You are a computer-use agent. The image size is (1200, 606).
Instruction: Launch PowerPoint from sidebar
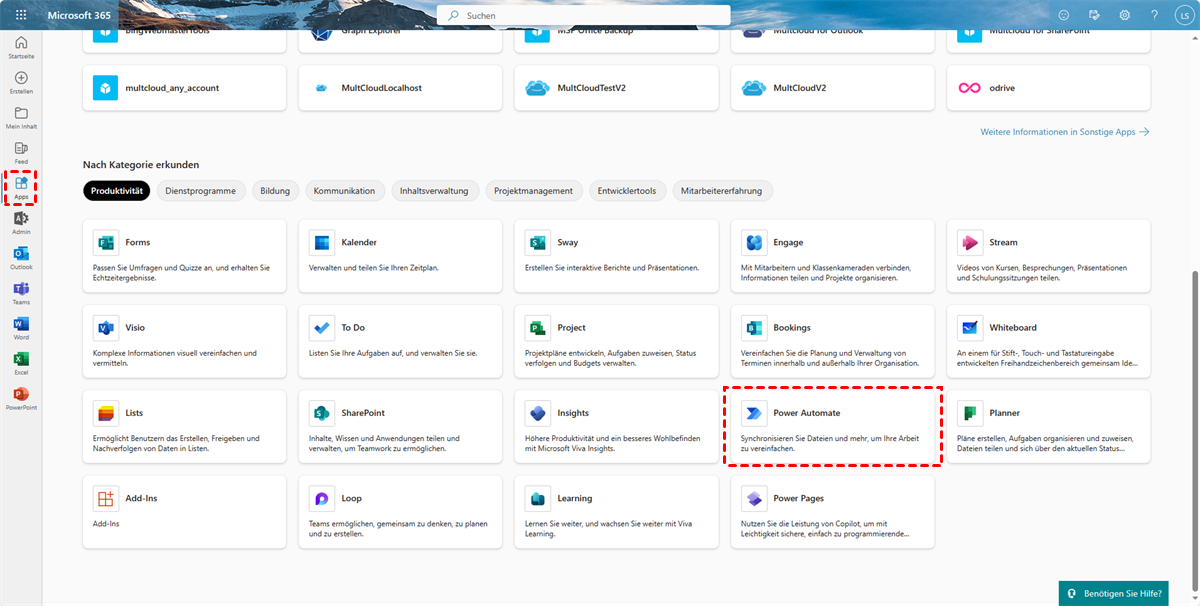click(x=21, y=398)
